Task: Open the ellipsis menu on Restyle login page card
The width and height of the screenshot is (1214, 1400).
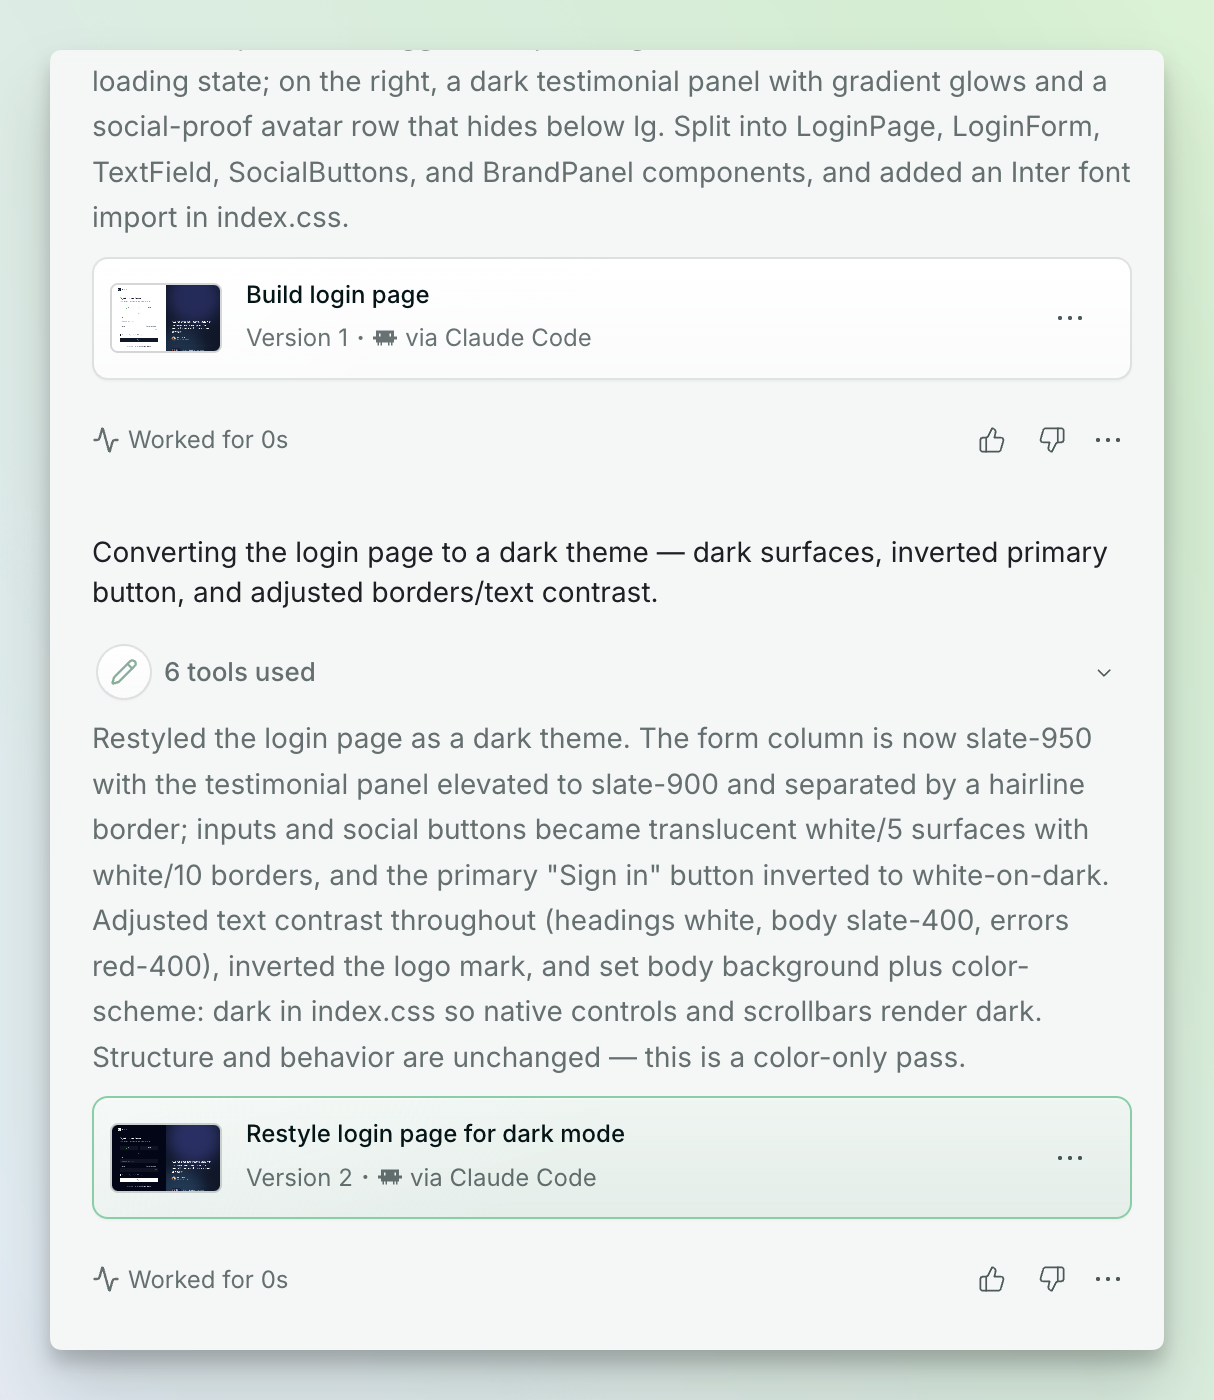Action: 1070,1158
